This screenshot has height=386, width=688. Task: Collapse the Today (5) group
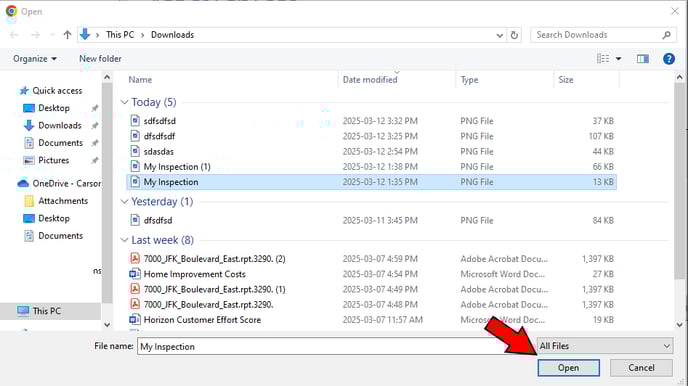pyautogui.click(x=125, y=102)
